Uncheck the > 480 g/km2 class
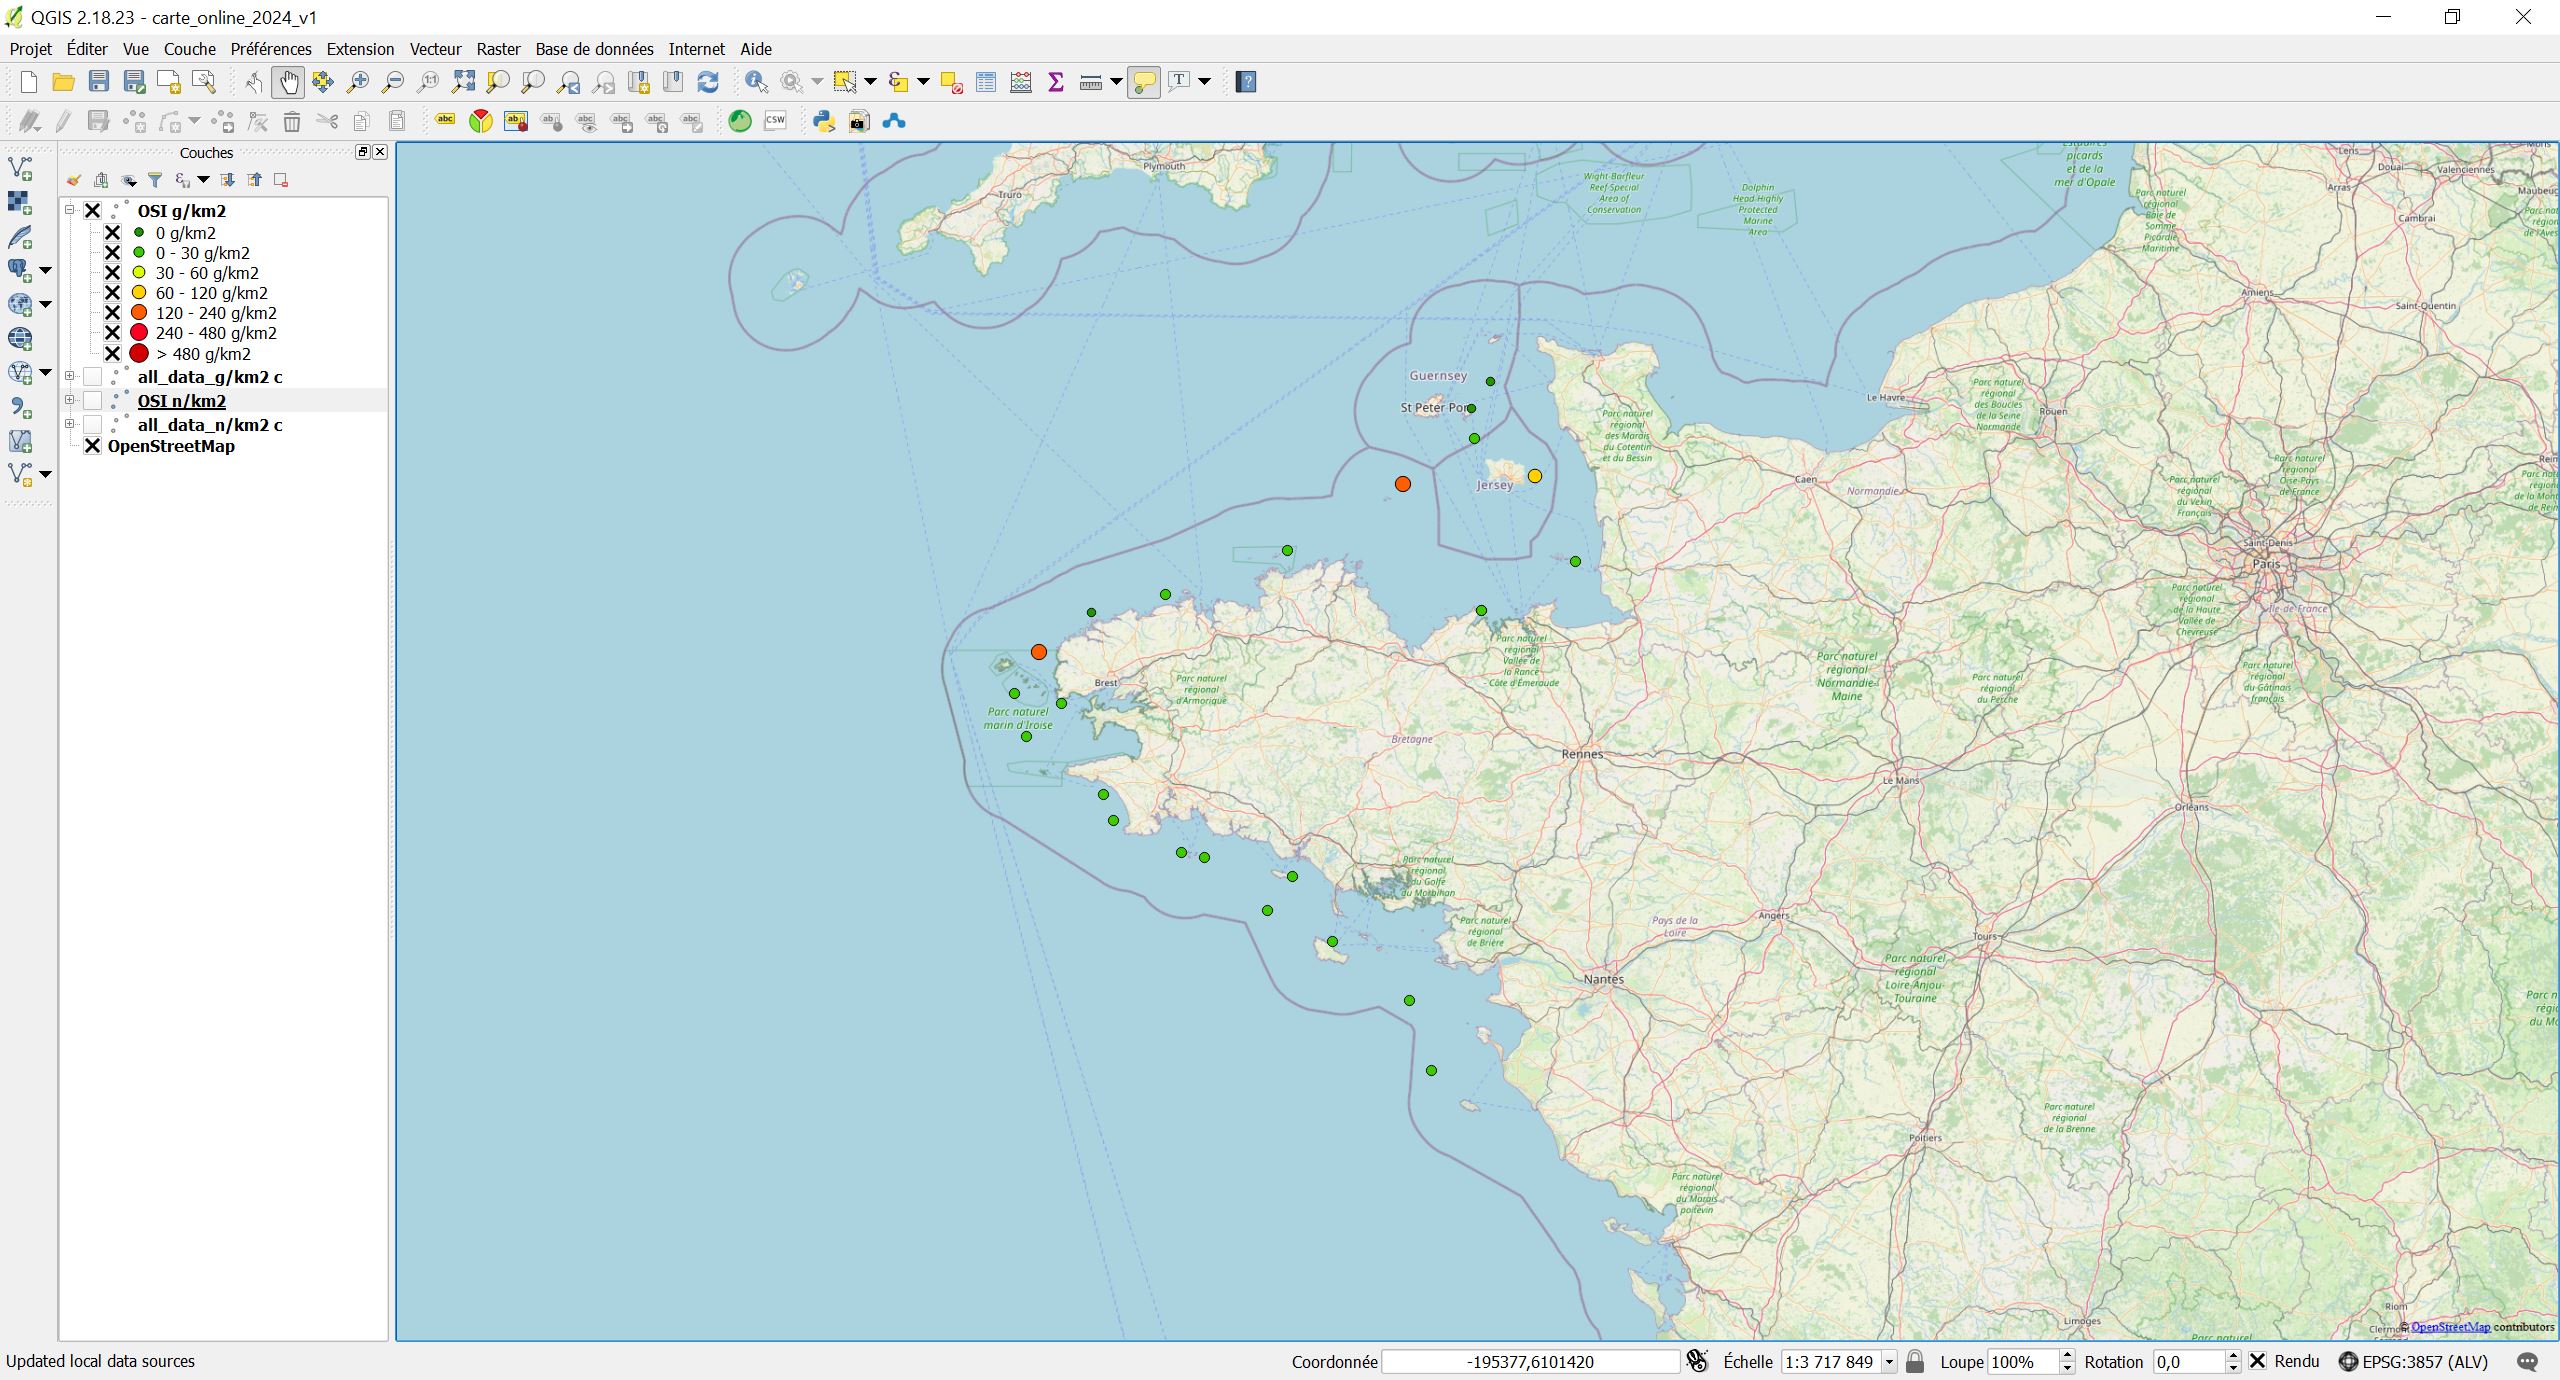This screenshot has height=1380, width=2560. [112, 354]
